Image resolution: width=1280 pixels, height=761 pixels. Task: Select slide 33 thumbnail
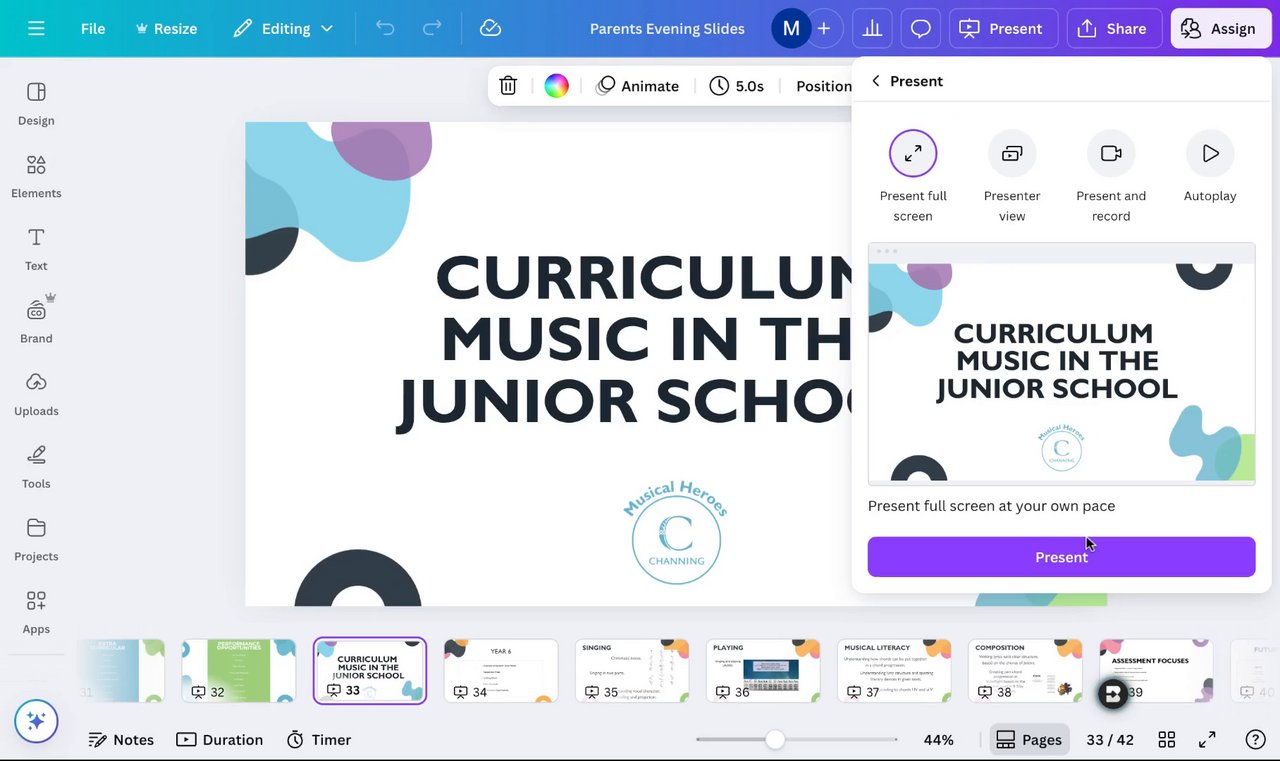pos(370,671)
